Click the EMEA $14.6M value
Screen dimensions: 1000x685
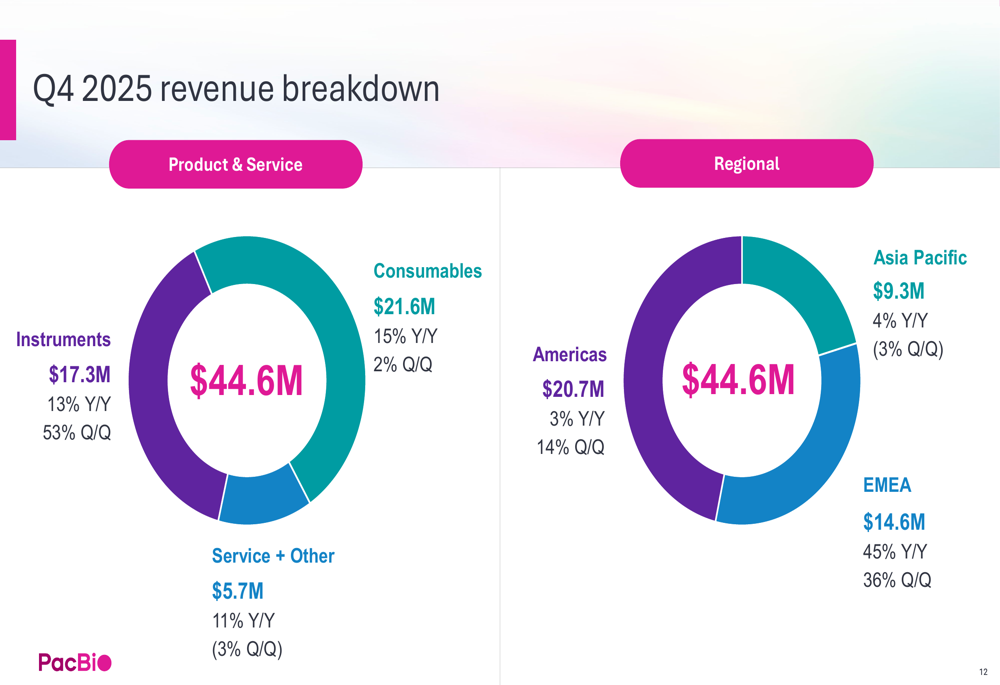click(894, 522)
